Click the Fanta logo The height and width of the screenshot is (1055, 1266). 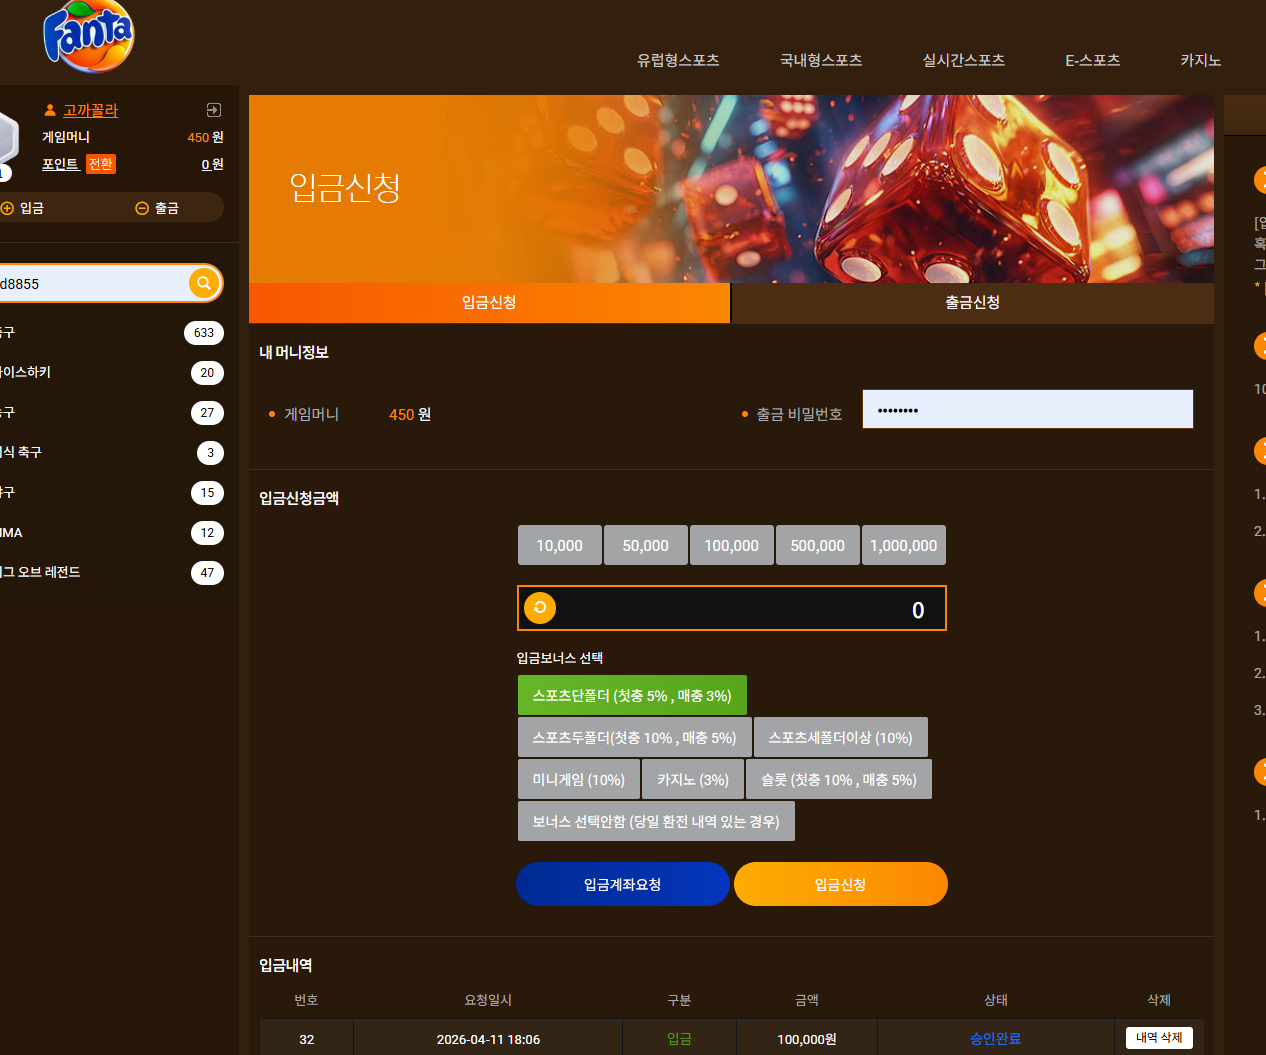(88, 37)
